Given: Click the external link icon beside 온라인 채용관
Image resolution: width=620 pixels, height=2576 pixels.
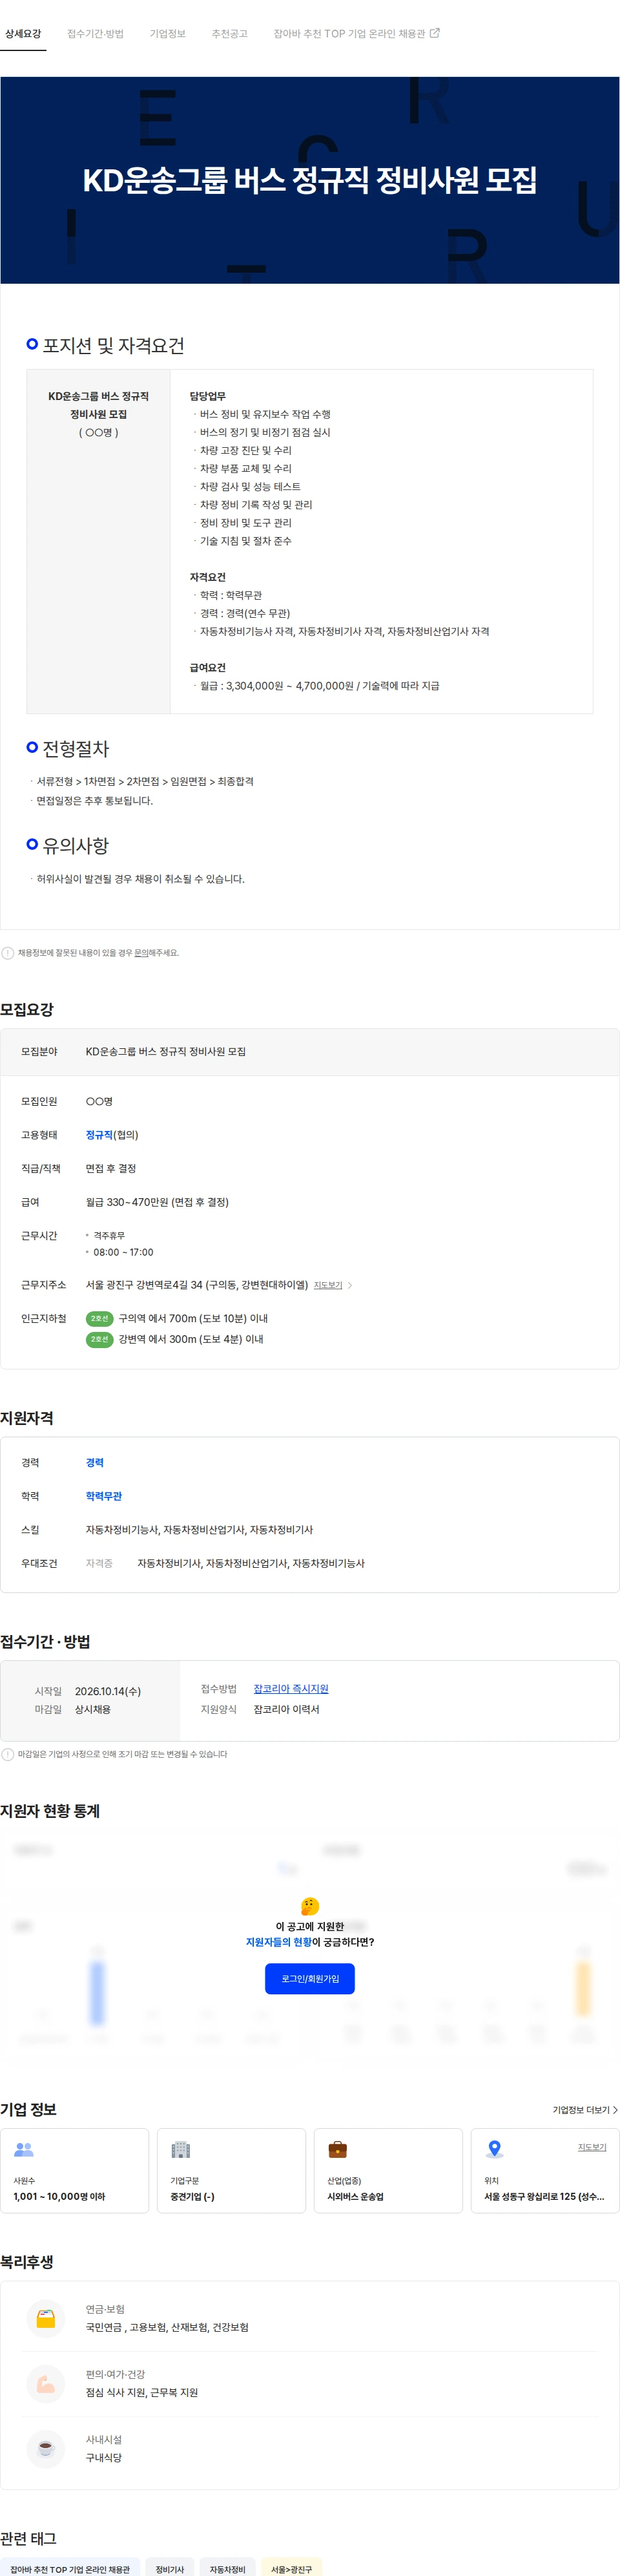Looking at the screenshot, I should (x=435, y=33).
